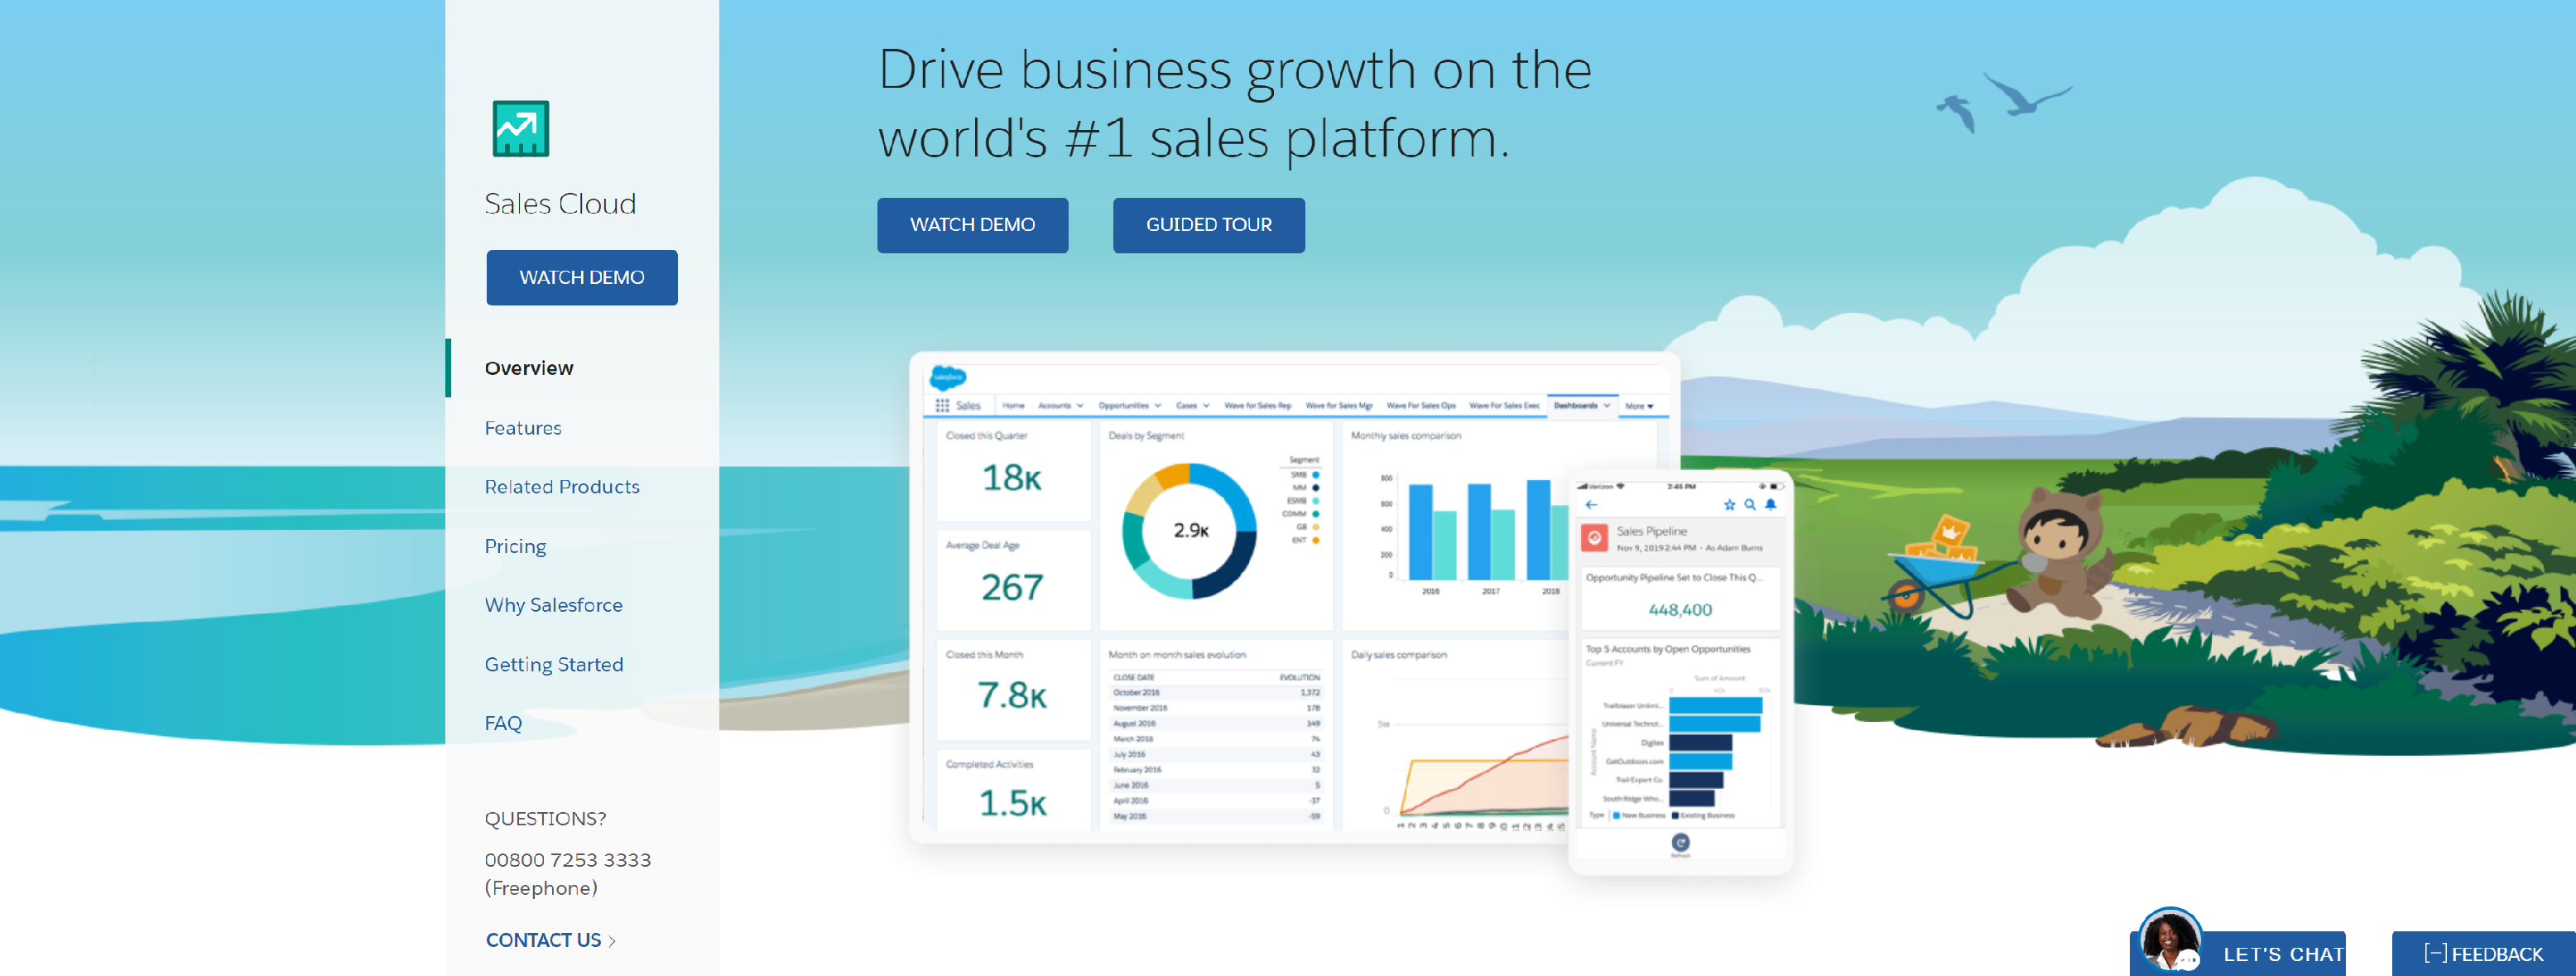Viewport: 2576px width, 976px height.
Task: Click the Sales Cloud title text
Action: [x=560, y=204]
